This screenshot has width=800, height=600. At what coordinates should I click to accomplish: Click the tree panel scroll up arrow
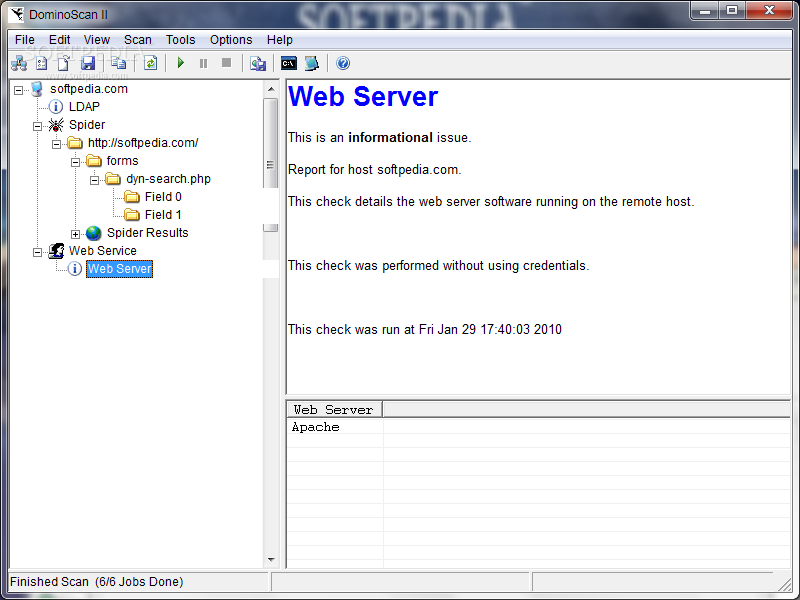pyautogui.click(x=271, y=89)
